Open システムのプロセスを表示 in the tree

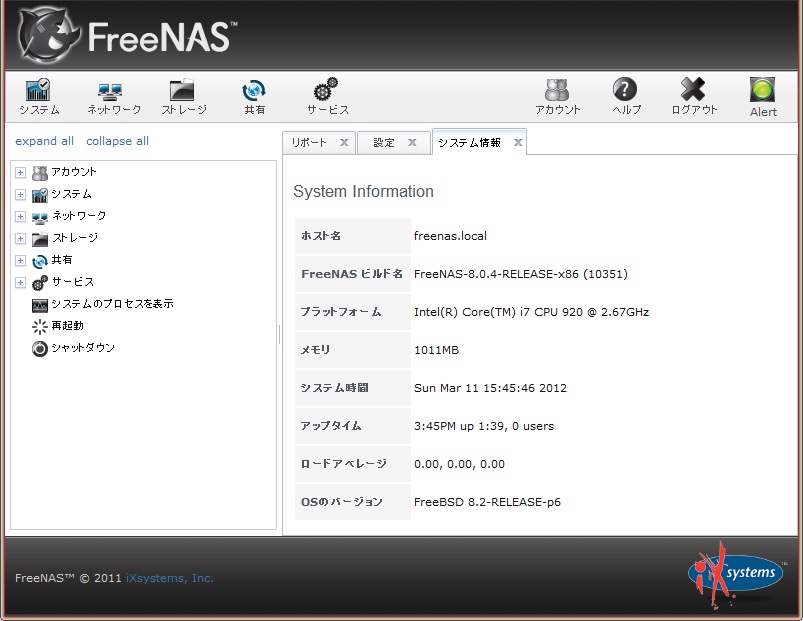point(113,304)
